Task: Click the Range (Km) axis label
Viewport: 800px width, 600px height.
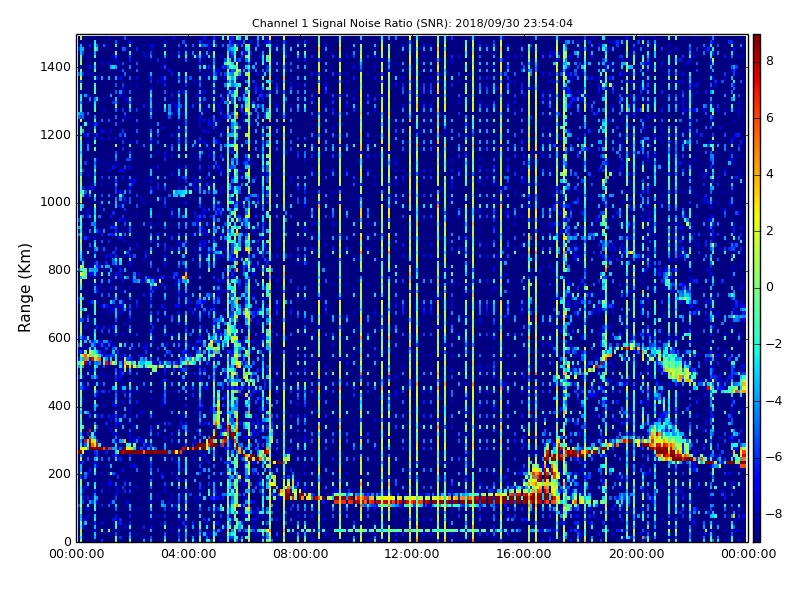Action: pos(24,288)
